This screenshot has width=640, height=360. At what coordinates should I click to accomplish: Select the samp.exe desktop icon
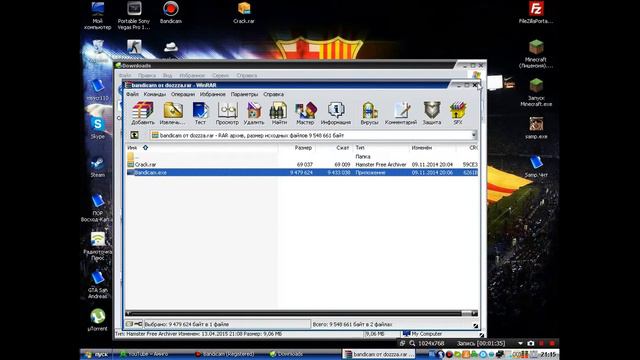click(x=536, y=128)
